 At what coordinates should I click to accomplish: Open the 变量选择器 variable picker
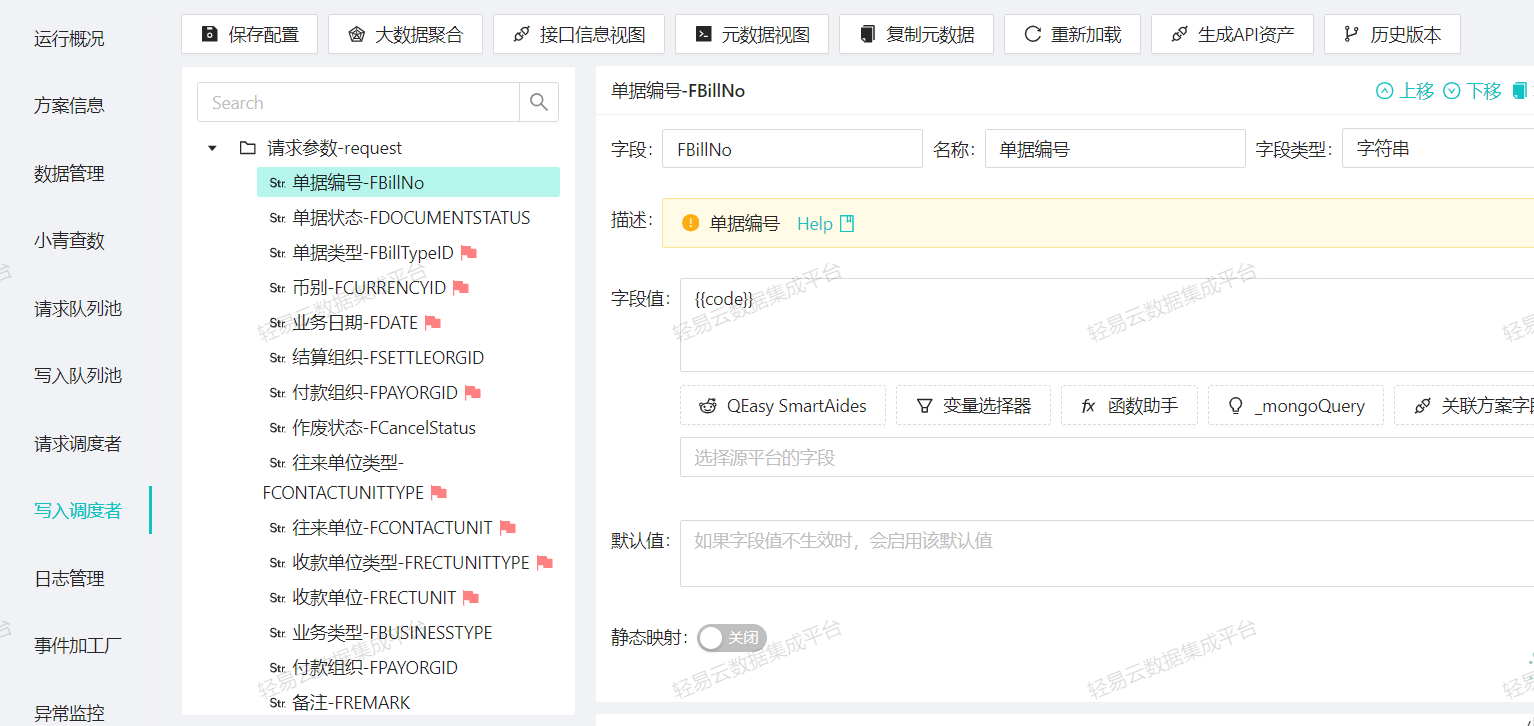click(973, 405)
